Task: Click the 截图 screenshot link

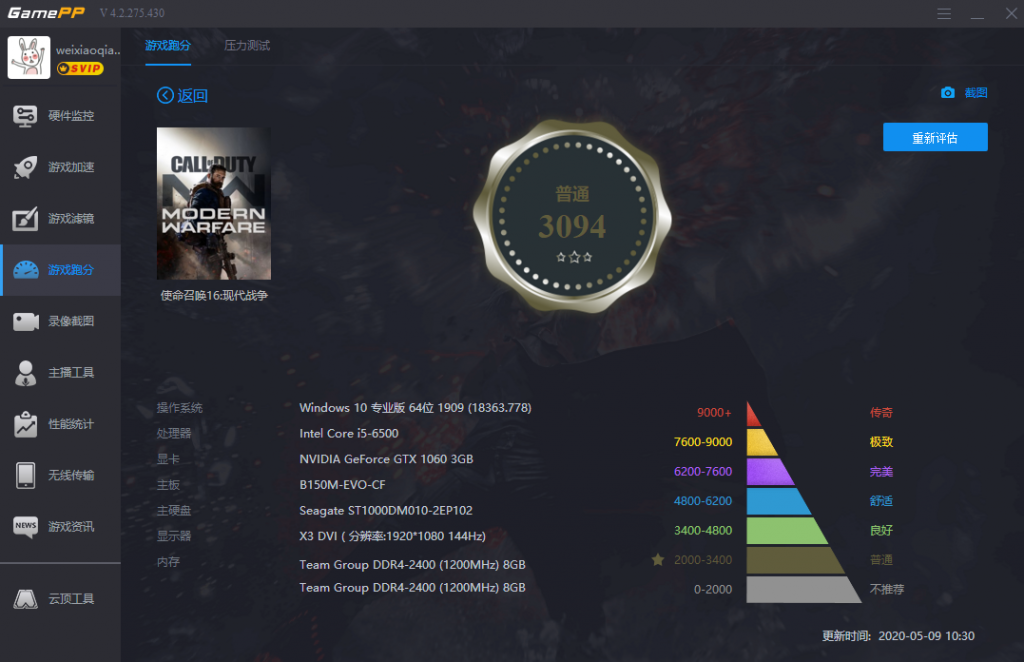Action: point(976,93)
